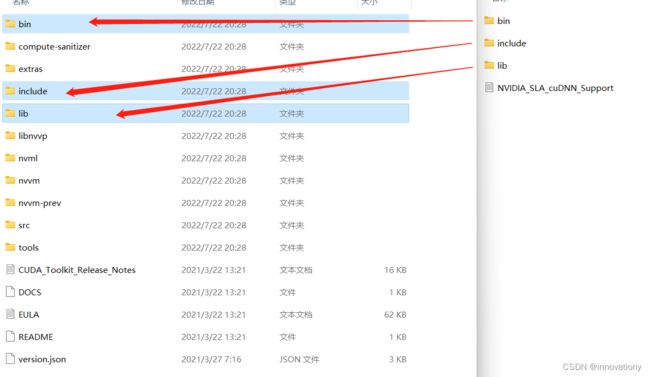Click the CUDA_Toolkit_Release_Notes document icon

click(x=10, y=270)
